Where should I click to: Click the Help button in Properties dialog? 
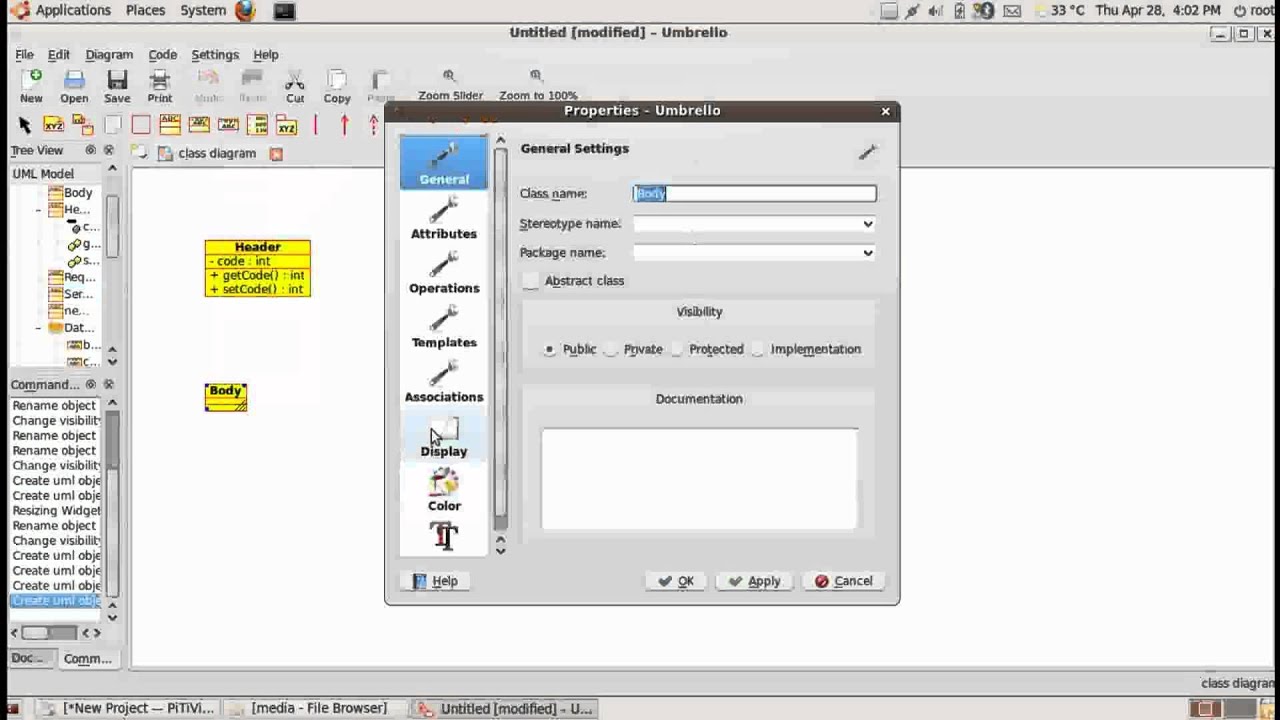coord(436,581)
